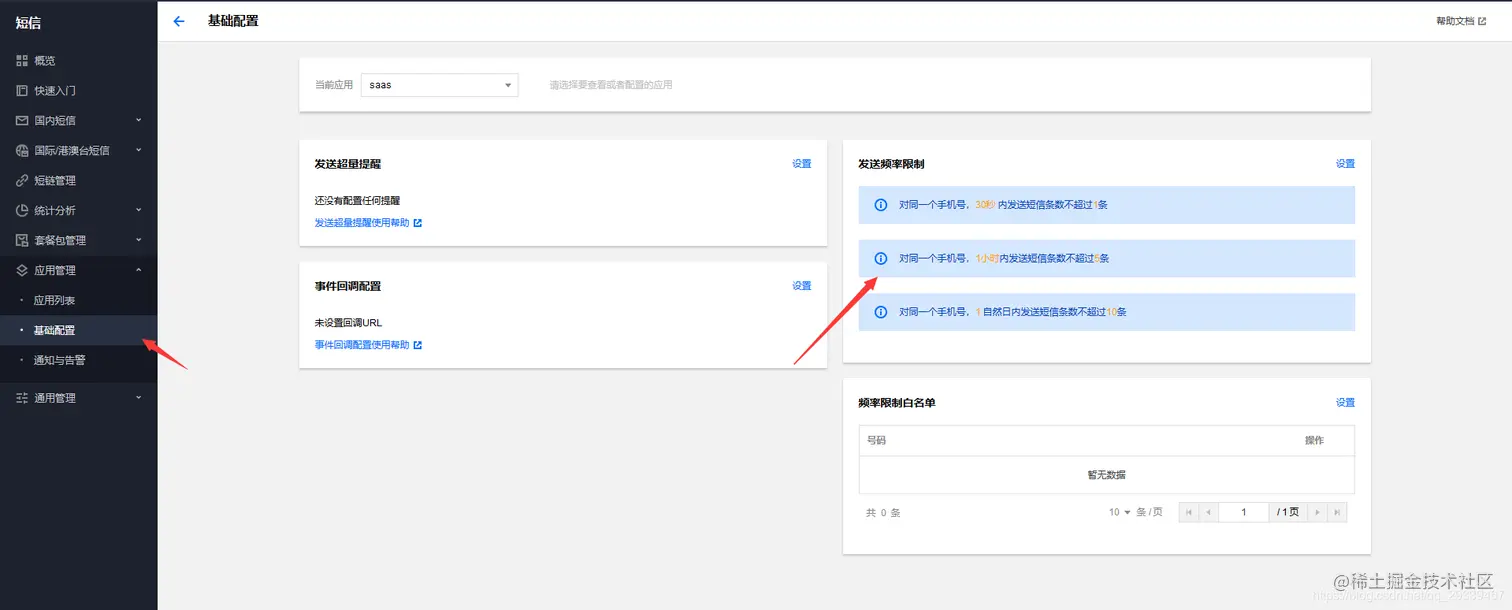Click the 短链管理 link icon
The width and height of the screenshot is (1512, 610).
click(22, 181)
